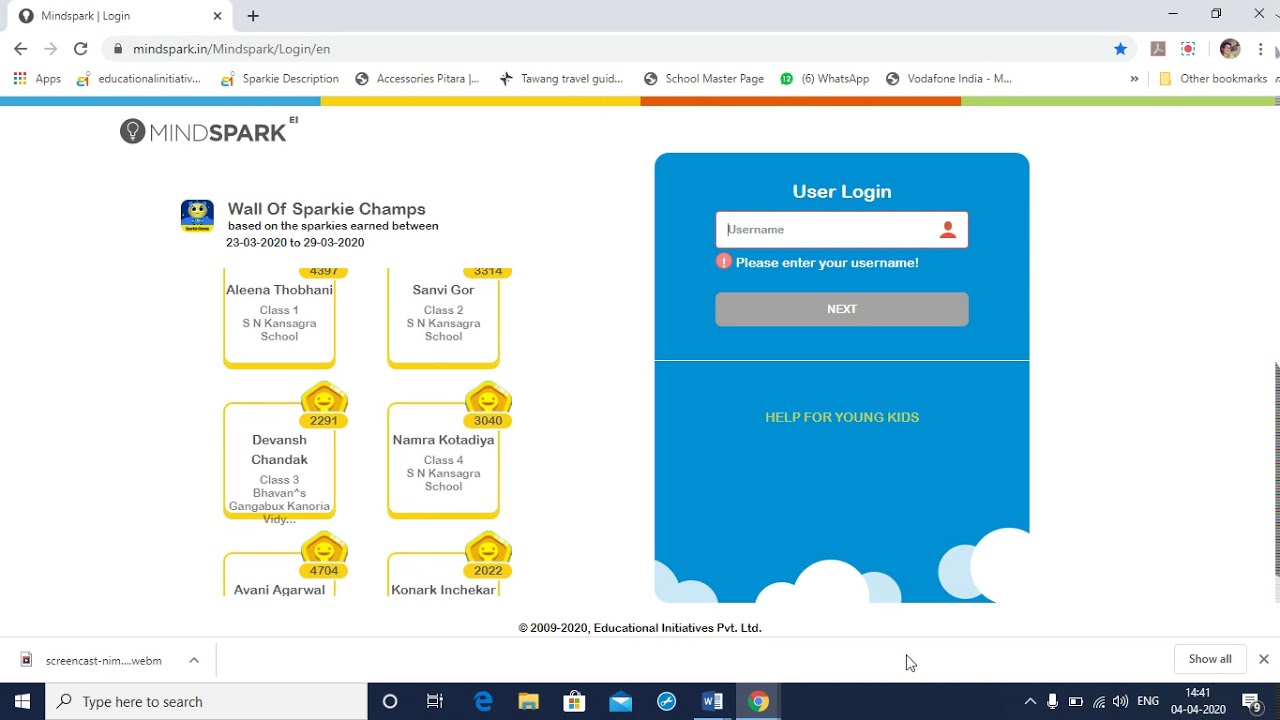Click Namra Kotadiya name
The image size is (1280, 720).
click(x=443, y=440)
